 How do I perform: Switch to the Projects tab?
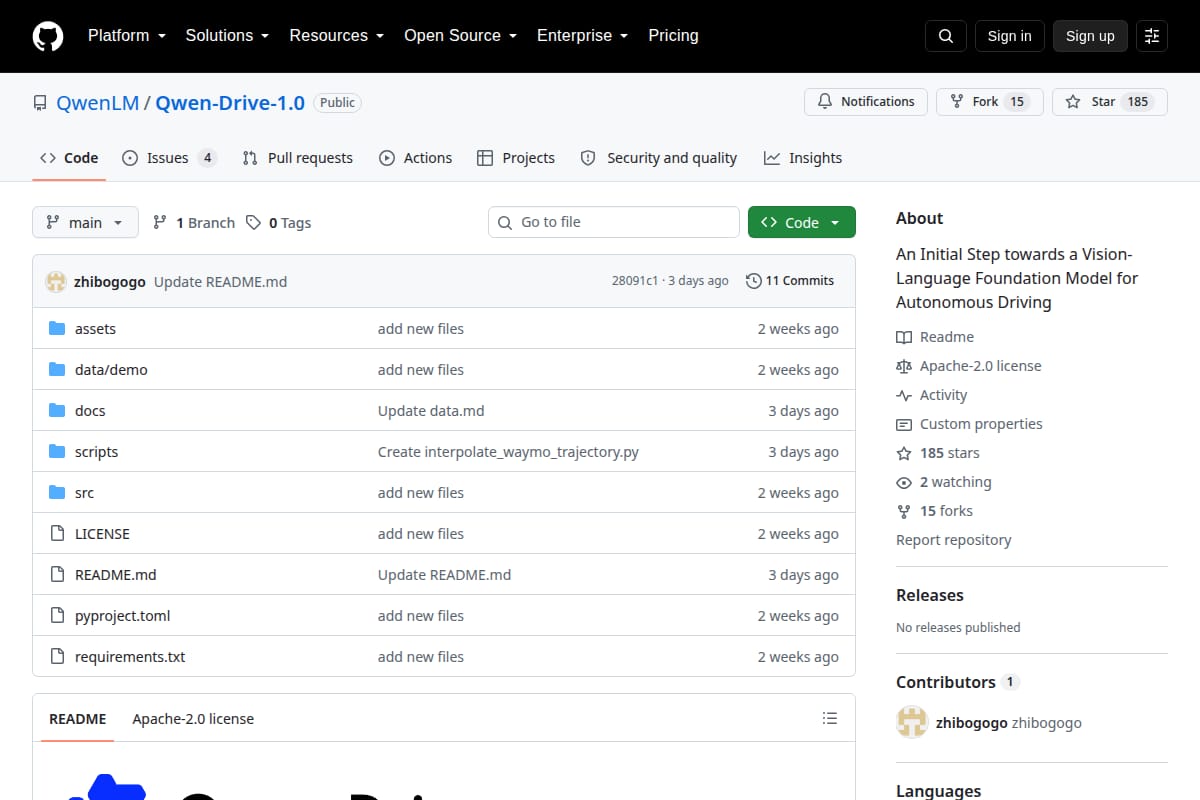[x=516, y=158]
